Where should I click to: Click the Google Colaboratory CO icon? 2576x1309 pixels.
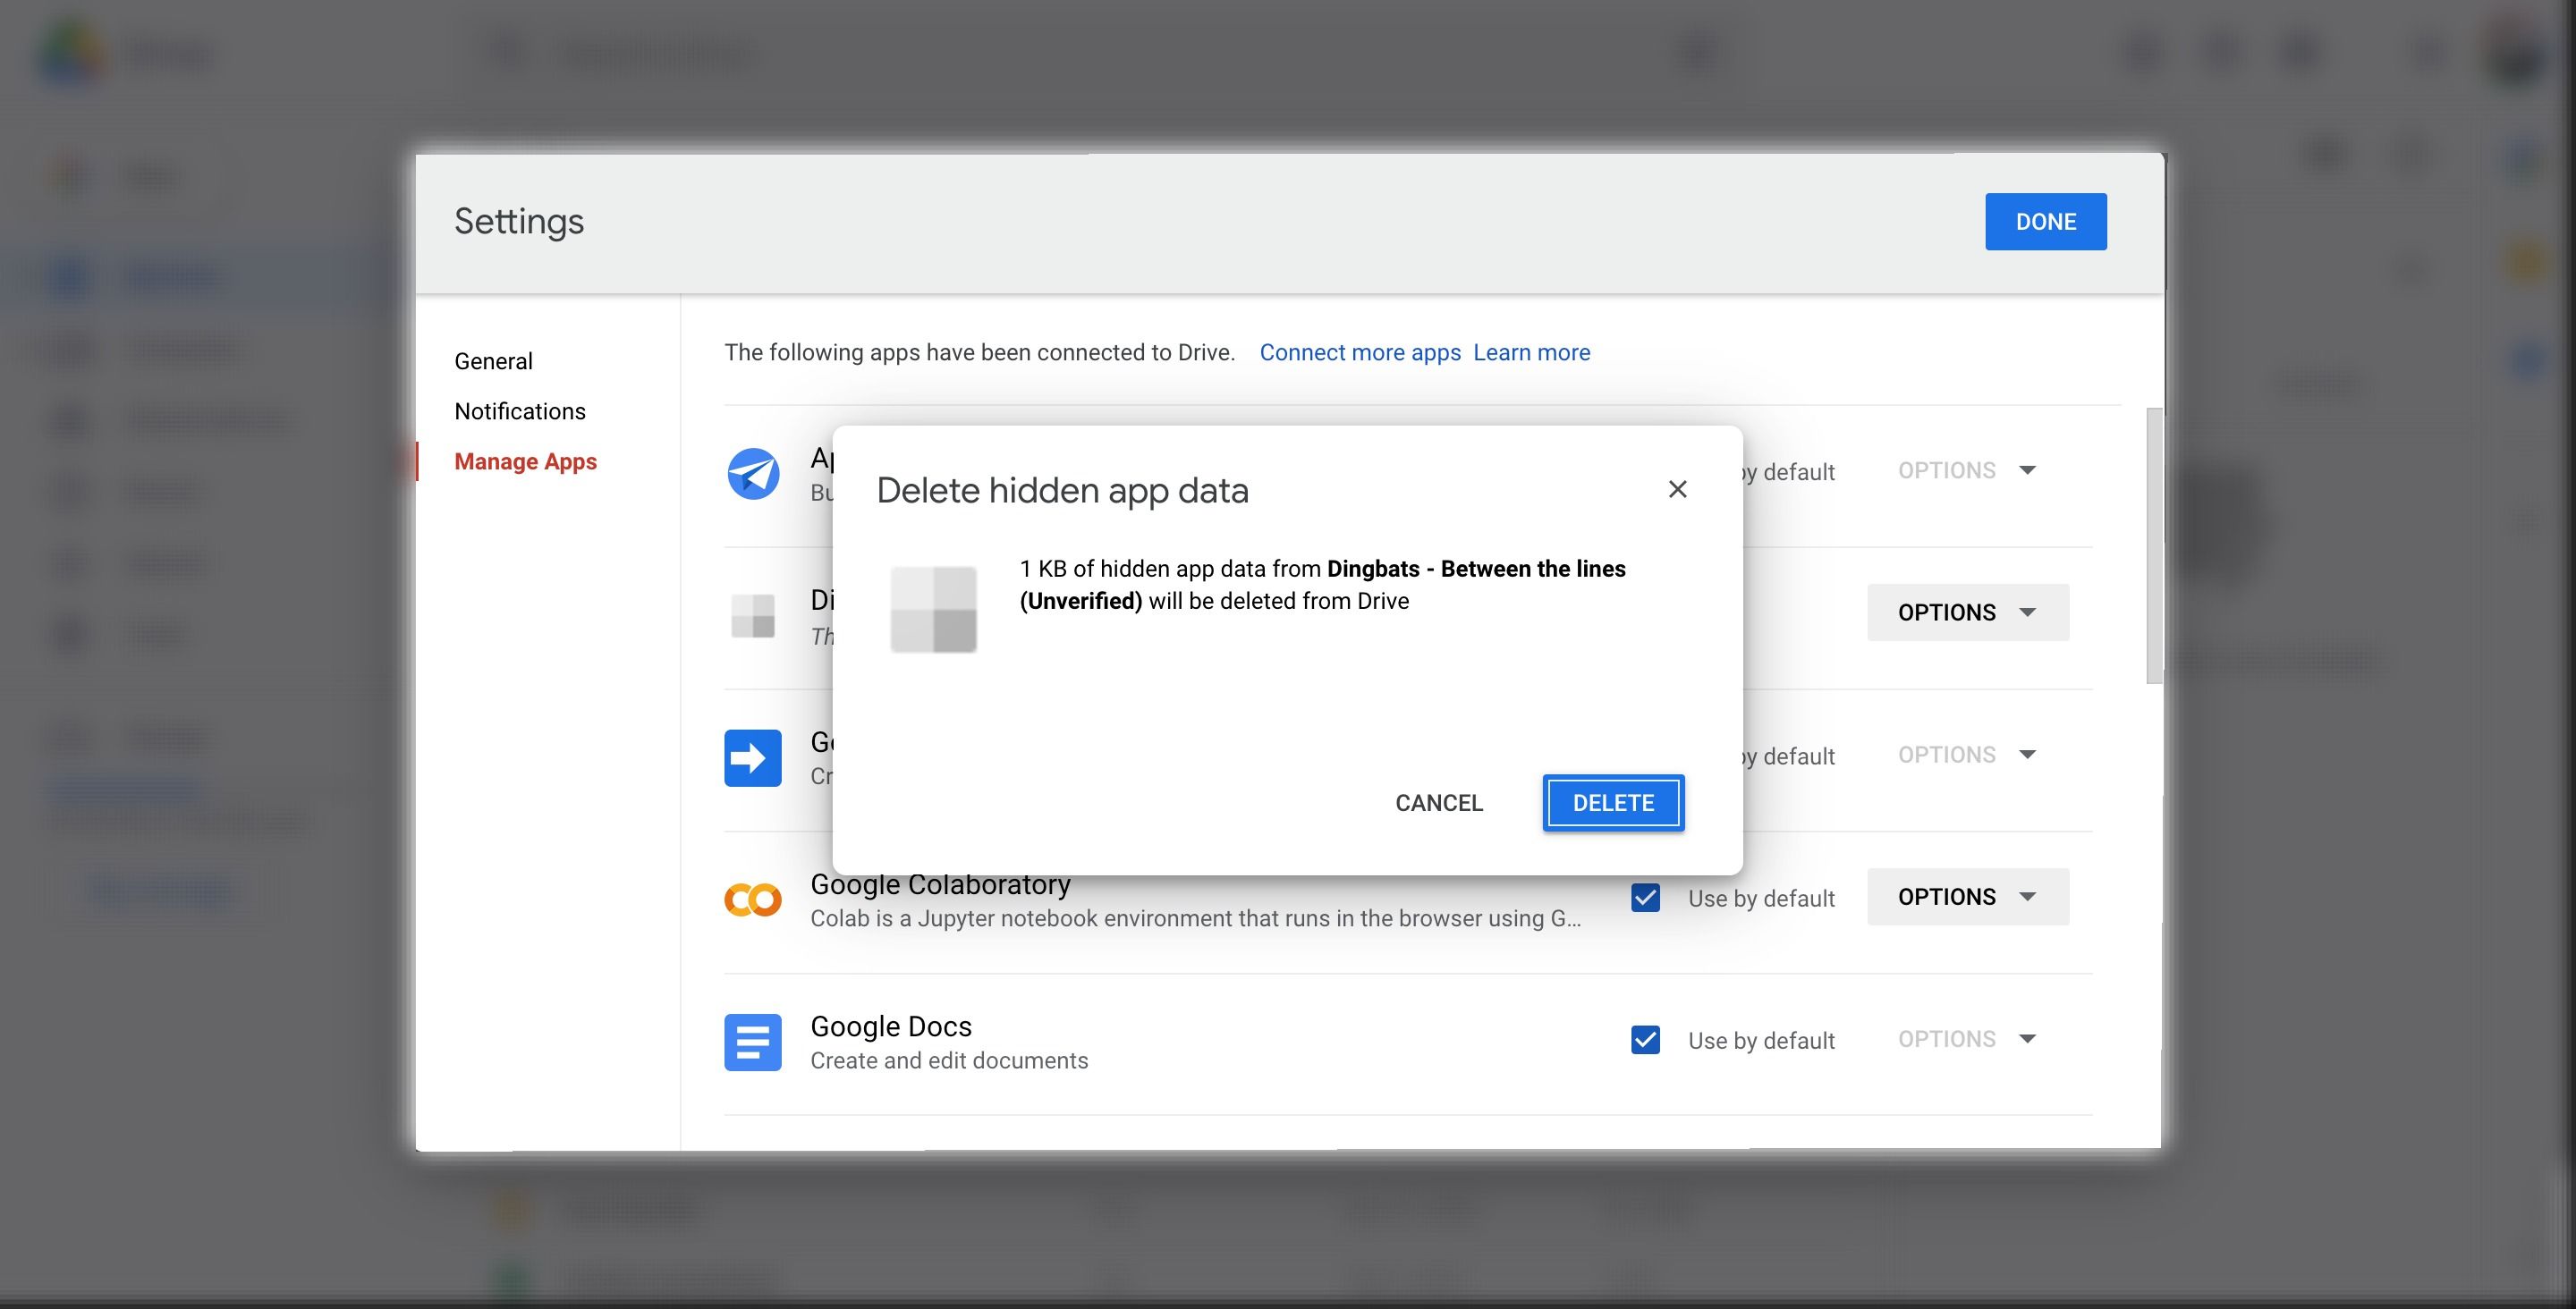(x=752, y=900)
